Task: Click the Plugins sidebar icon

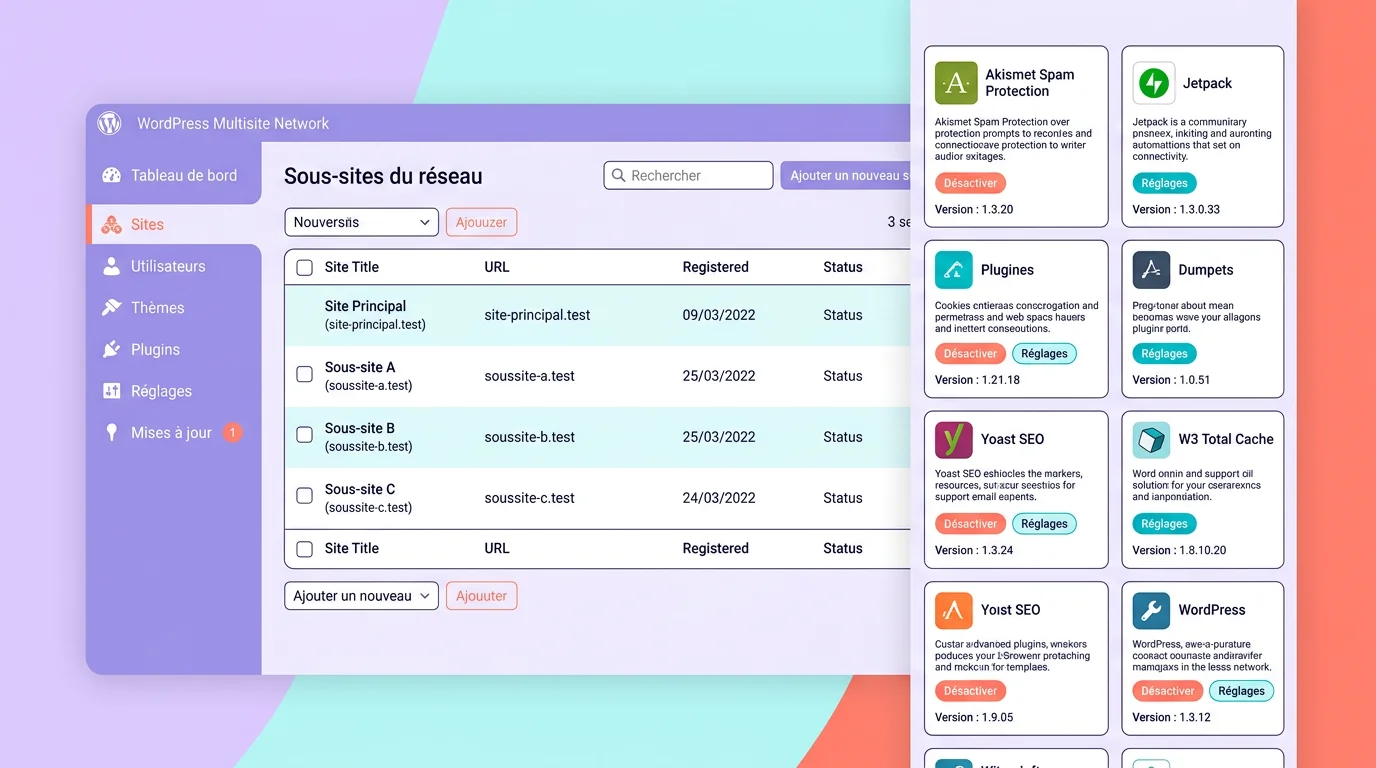Action: click(x=113, y=349)
